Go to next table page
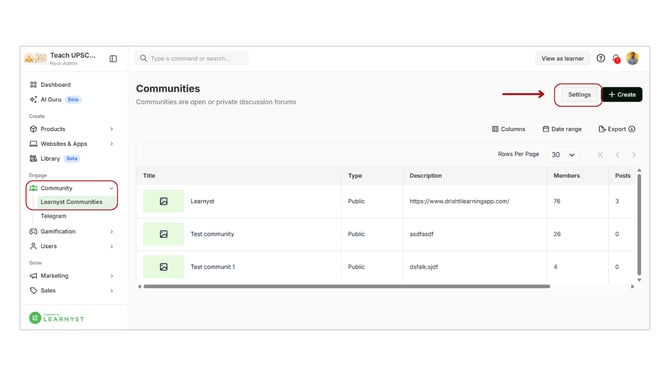 coord(634,155)
